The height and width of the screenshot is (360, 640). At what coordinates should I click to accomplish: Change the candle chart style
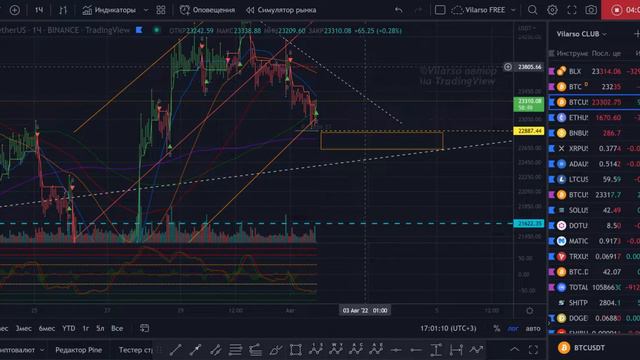pyautogui.click(x=63, y=10)
